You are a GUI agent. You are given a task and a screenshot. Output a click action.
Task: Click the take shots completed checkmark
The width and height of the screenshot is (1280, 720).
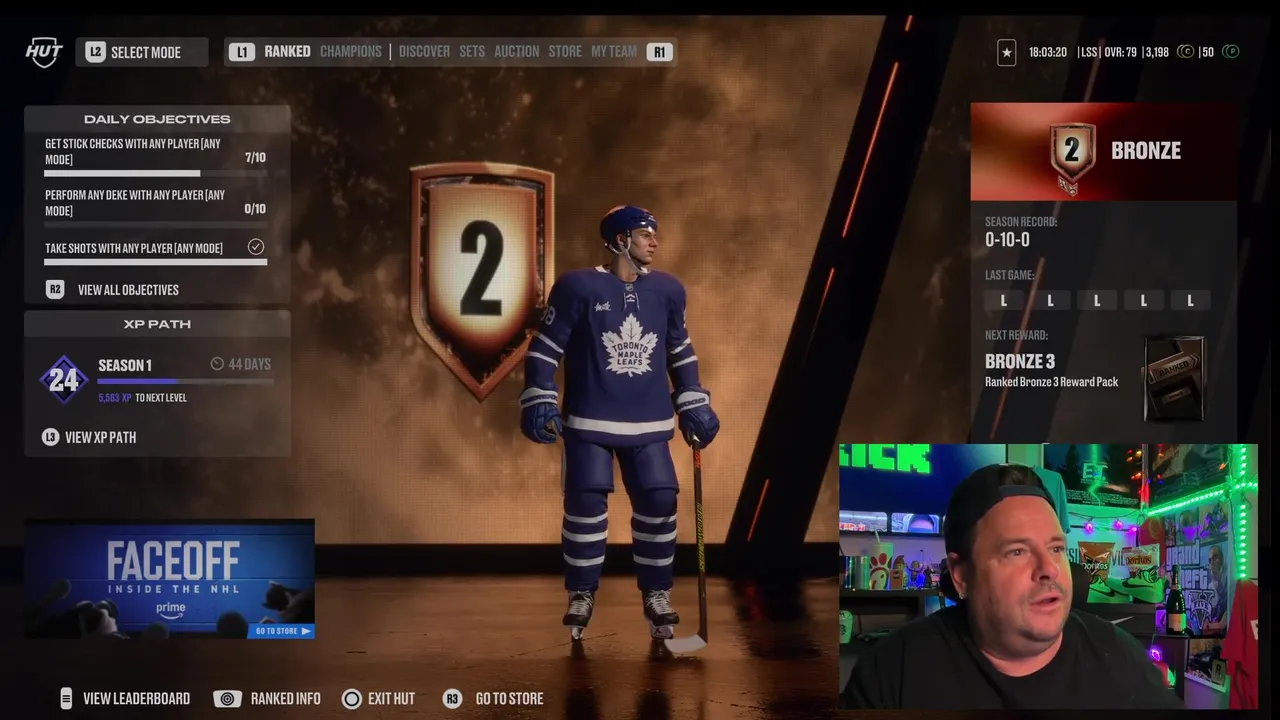256,247
